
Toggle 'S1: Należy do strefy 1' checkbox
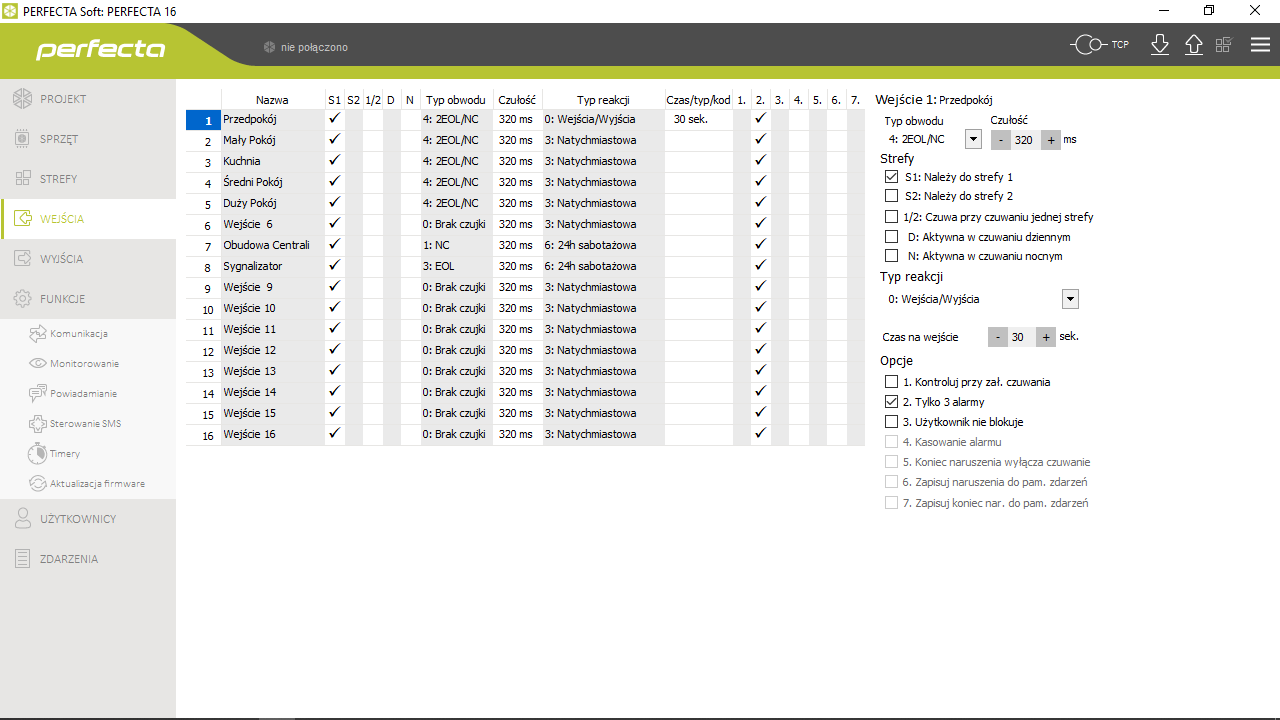click(892, 176)
